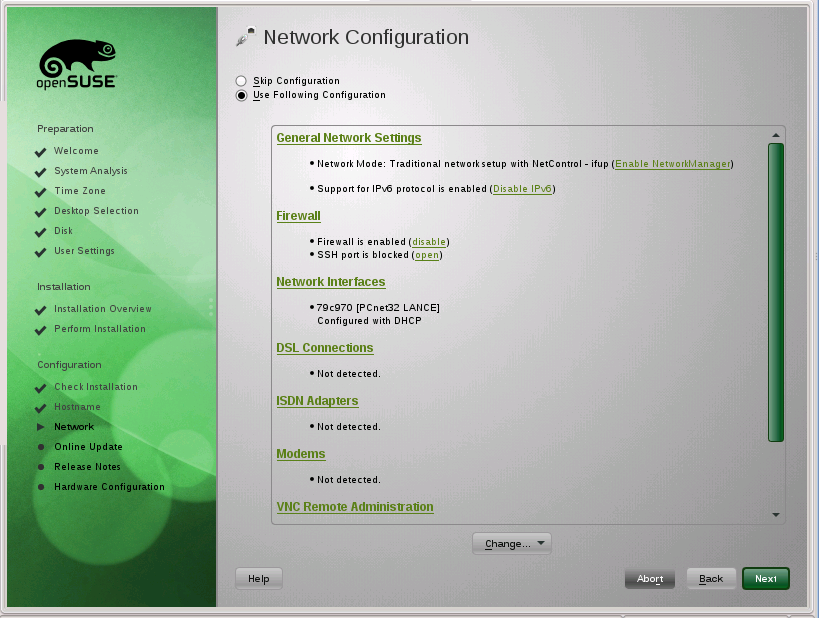Viewport: 819px width, 618px height.
Task: Click the firewall disable link
Action: click(429, 242)
